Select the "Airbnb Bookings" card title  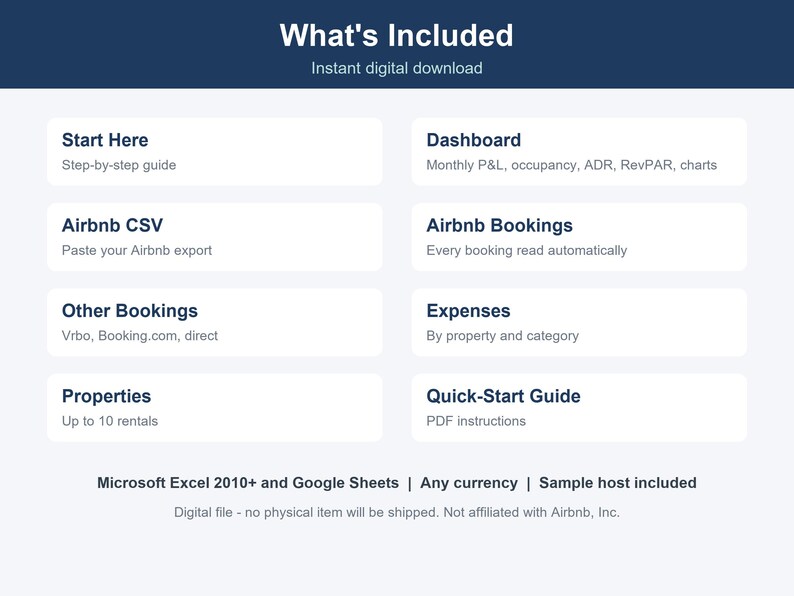pyautogui.click(x=499, y=225)
